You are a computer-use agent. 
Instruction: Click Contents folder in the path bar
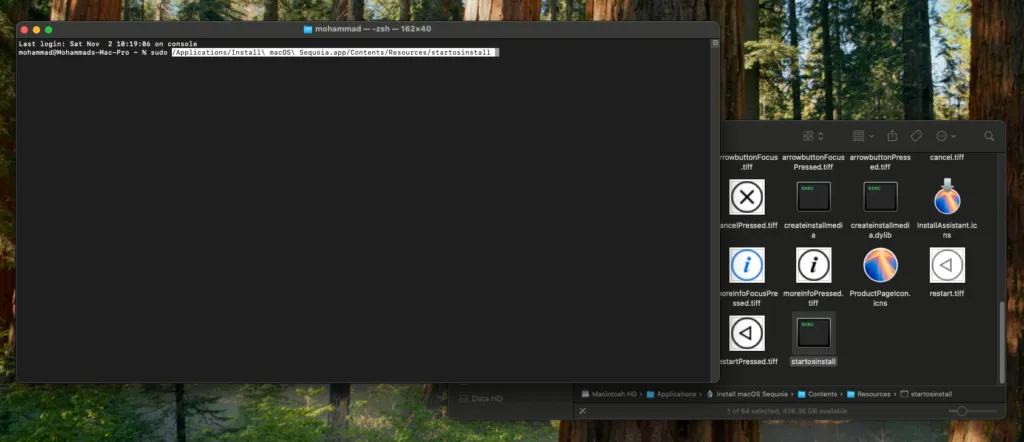pos(817,394)
